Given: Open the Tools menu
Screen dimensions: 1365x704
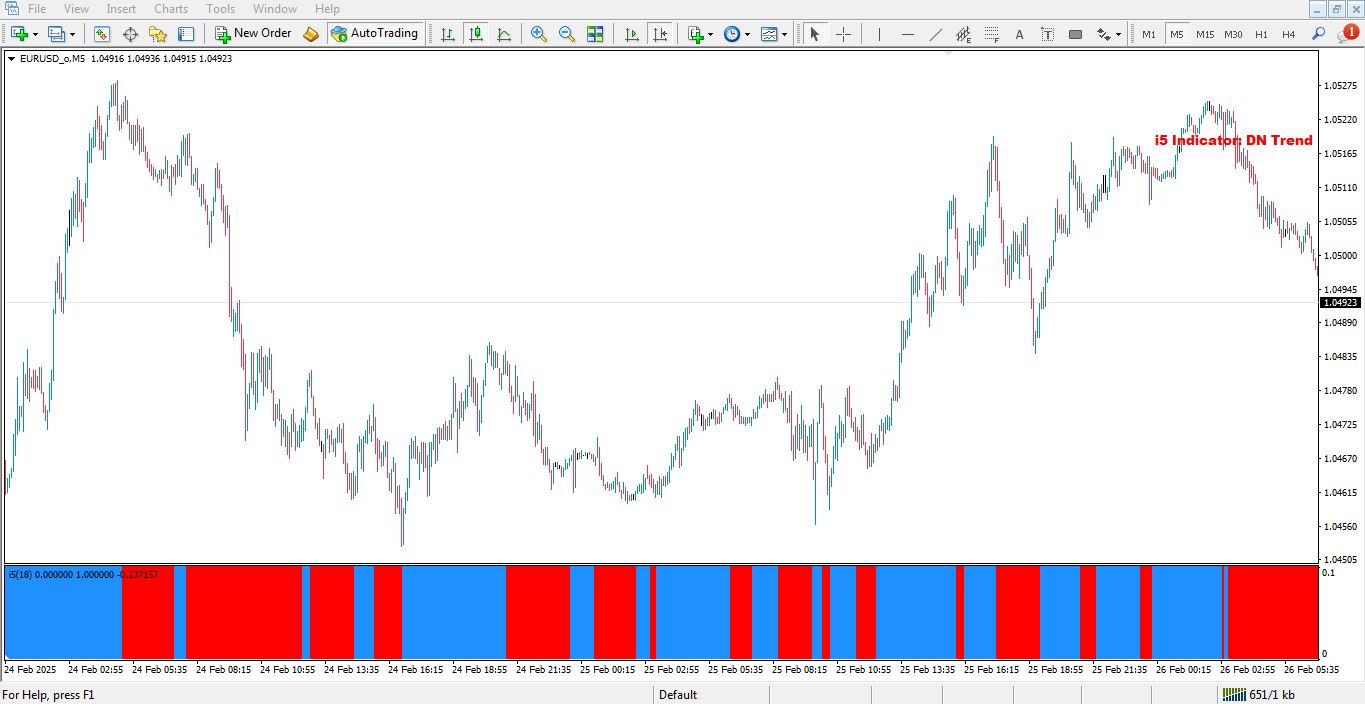Looking at the screenshot, I should tap(220, 9).
